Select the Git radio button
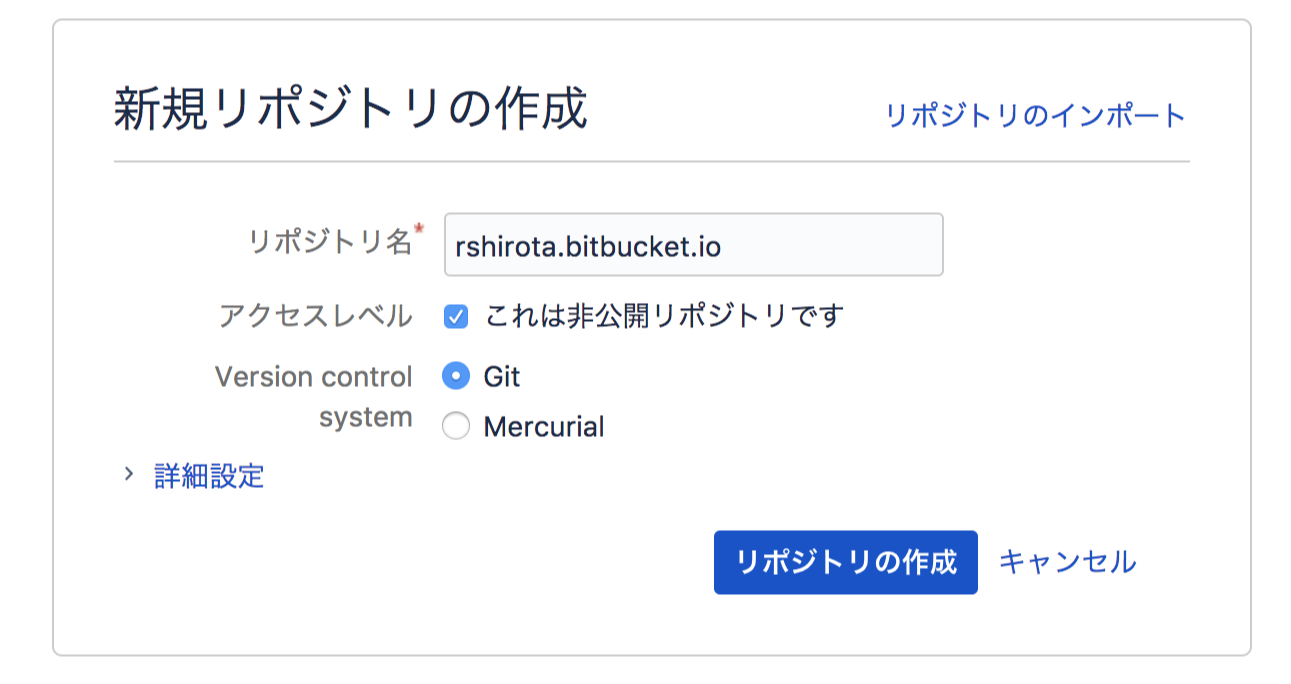The image size is (1291, 684). pos(456,377)
